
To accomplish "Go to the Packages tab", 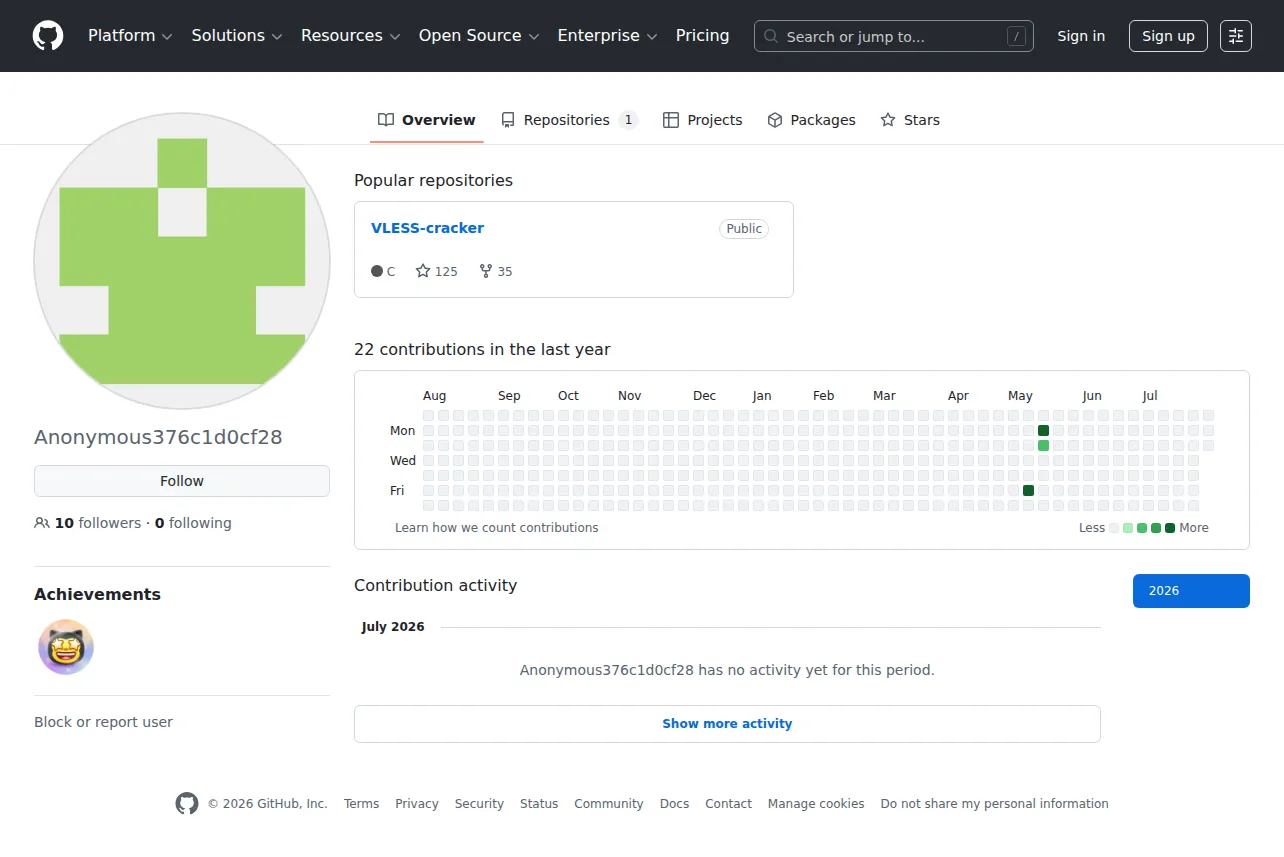I will [812, 120].
